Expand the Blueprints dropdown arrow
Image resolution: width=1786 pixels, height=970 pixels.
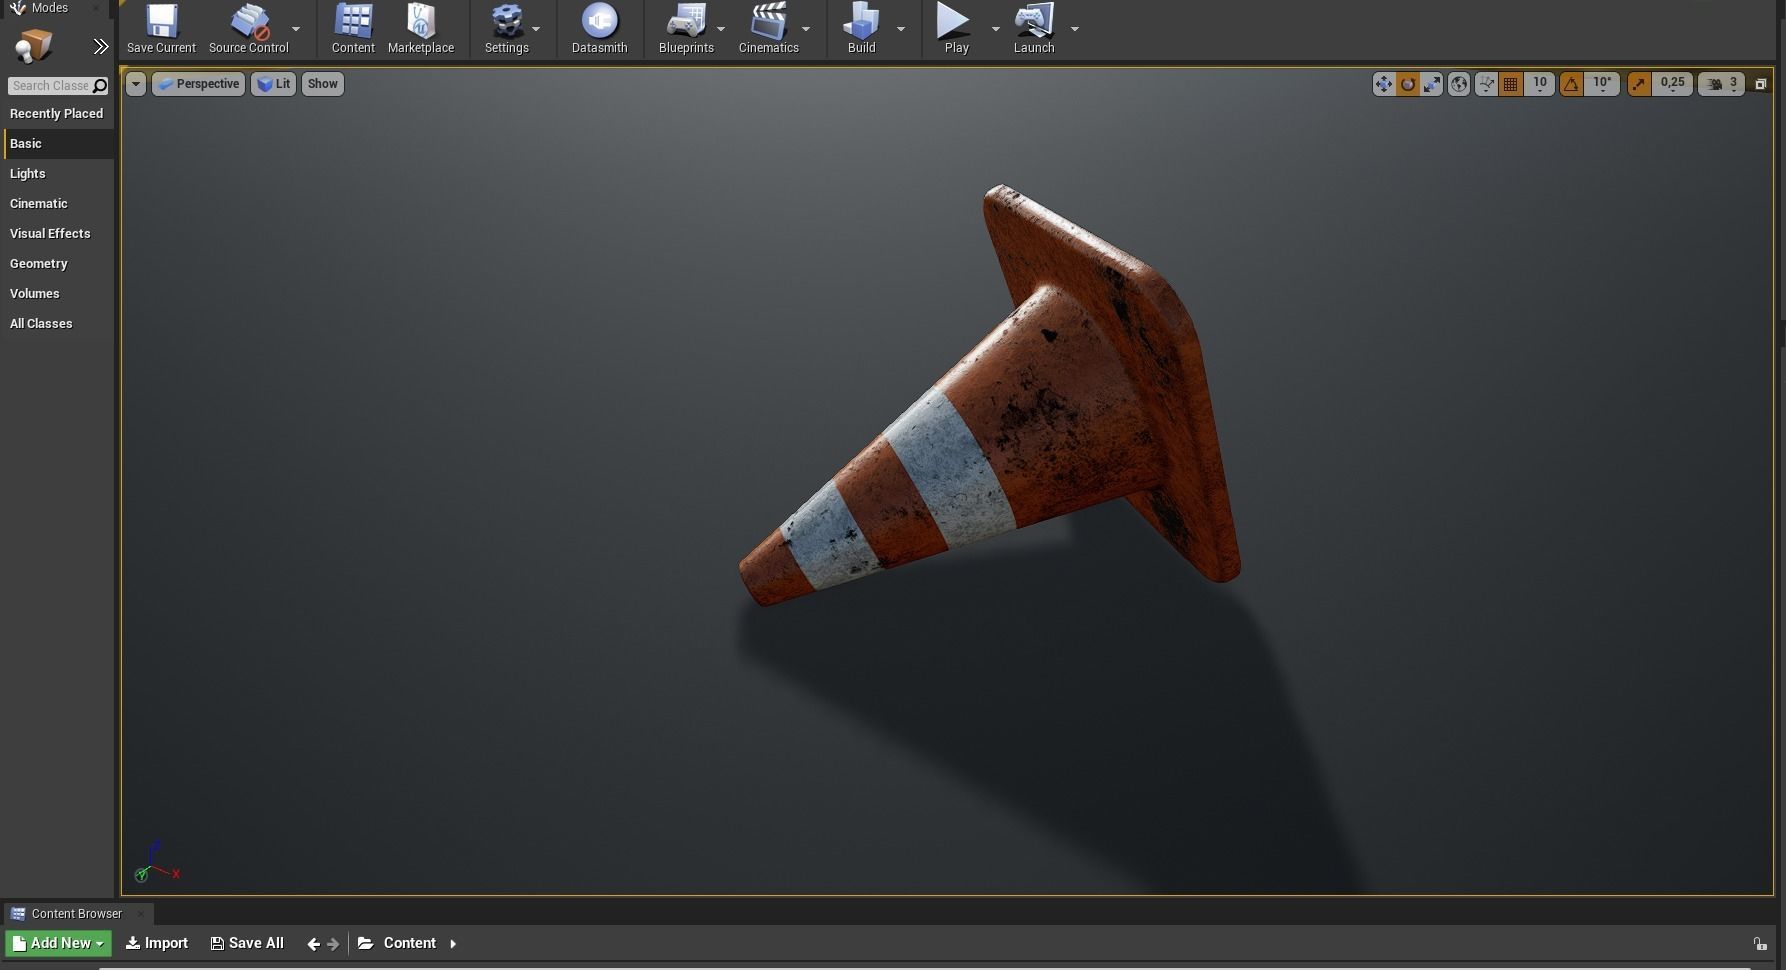tap(721, 29)
